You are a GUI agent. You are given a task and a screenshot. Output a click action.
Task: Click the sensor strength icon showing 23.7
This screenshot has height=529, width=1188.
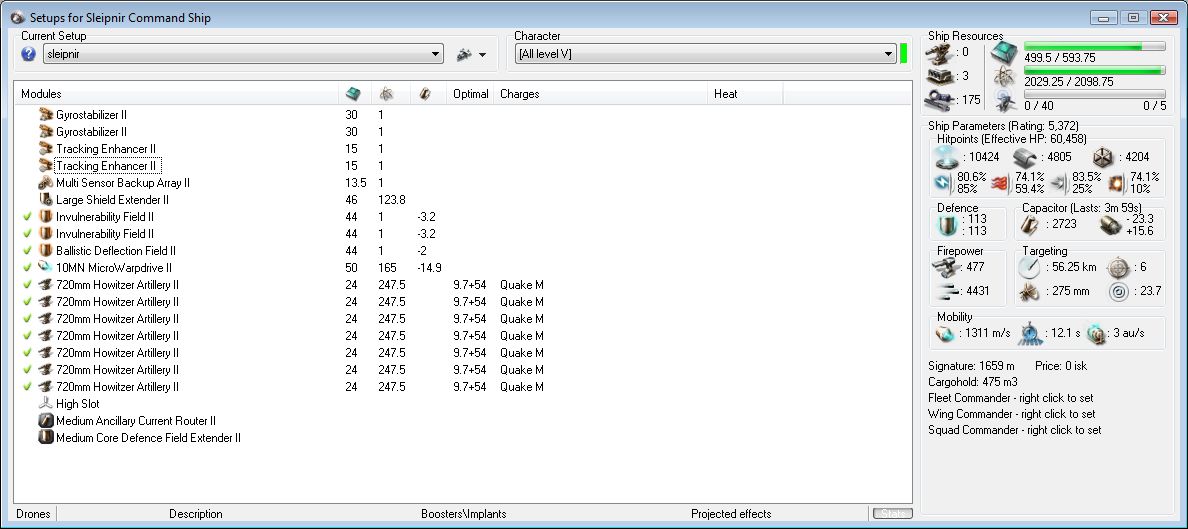(1118, 291)
